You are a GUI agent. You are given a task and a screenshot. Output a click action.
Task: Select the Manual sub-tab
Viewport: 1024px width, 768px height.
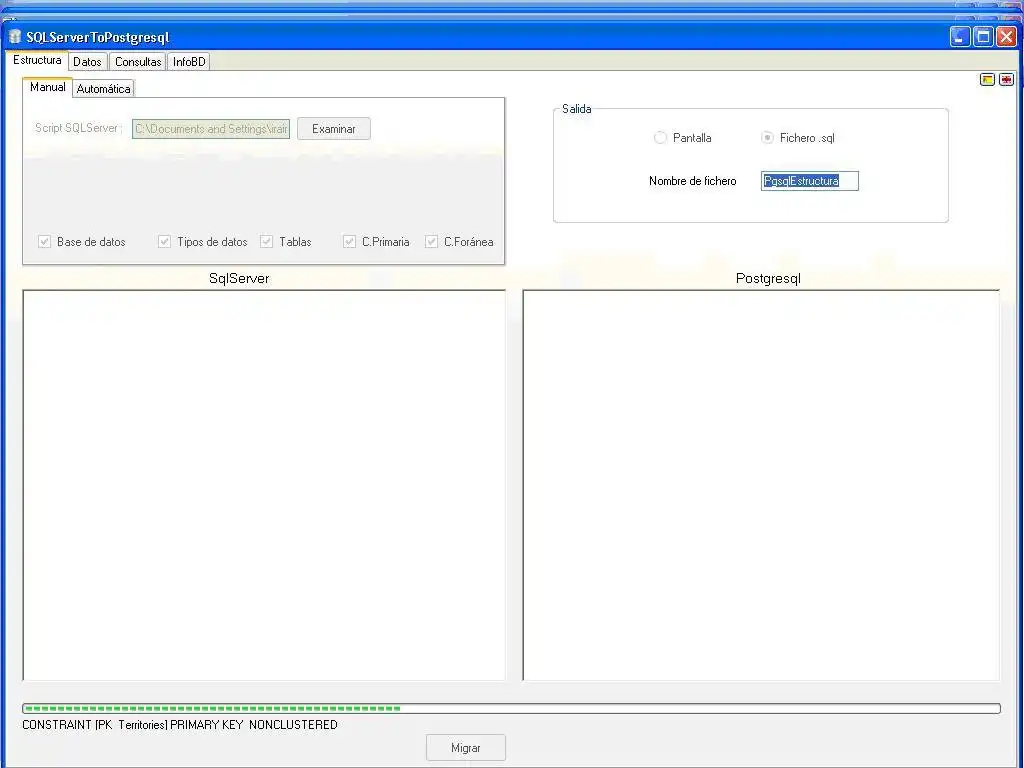48,87
